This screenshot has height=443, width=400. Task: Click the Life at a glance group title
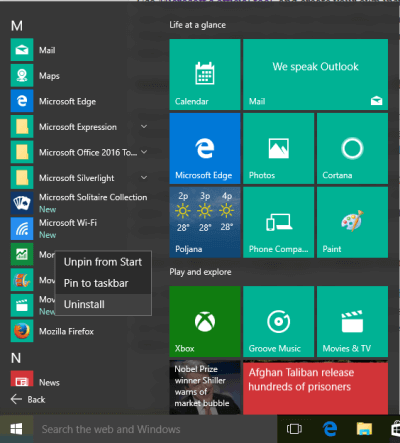coord(197,25)
